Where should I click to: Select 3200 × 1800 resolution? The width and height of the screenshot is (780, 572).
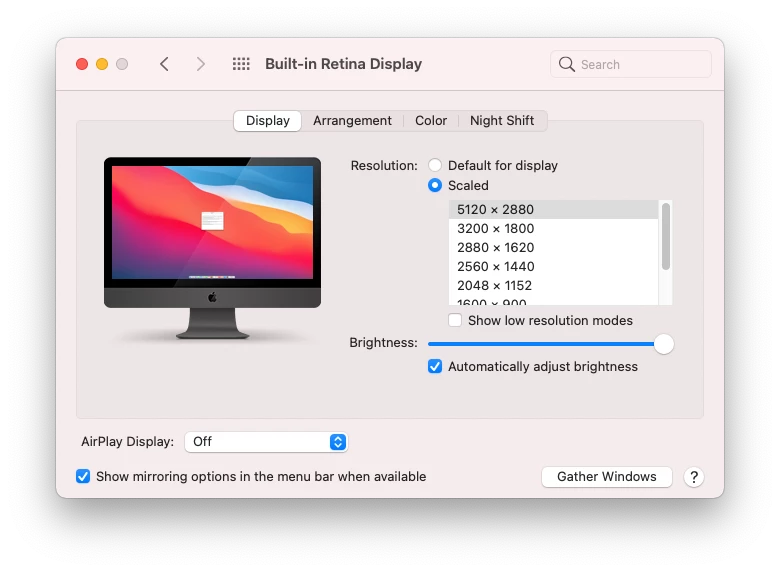point(553,228)
